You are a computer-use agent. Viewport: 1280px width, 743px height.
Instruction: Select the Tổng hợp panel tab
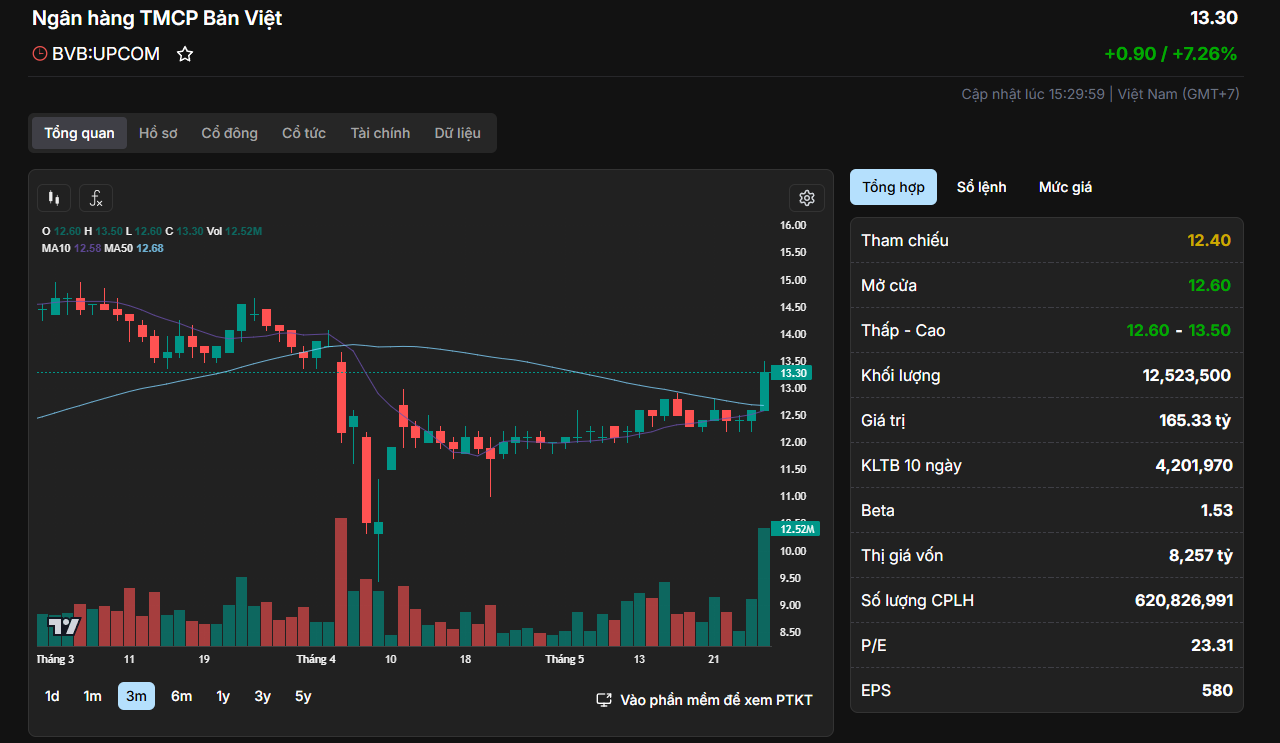click(x=893, y=187)
